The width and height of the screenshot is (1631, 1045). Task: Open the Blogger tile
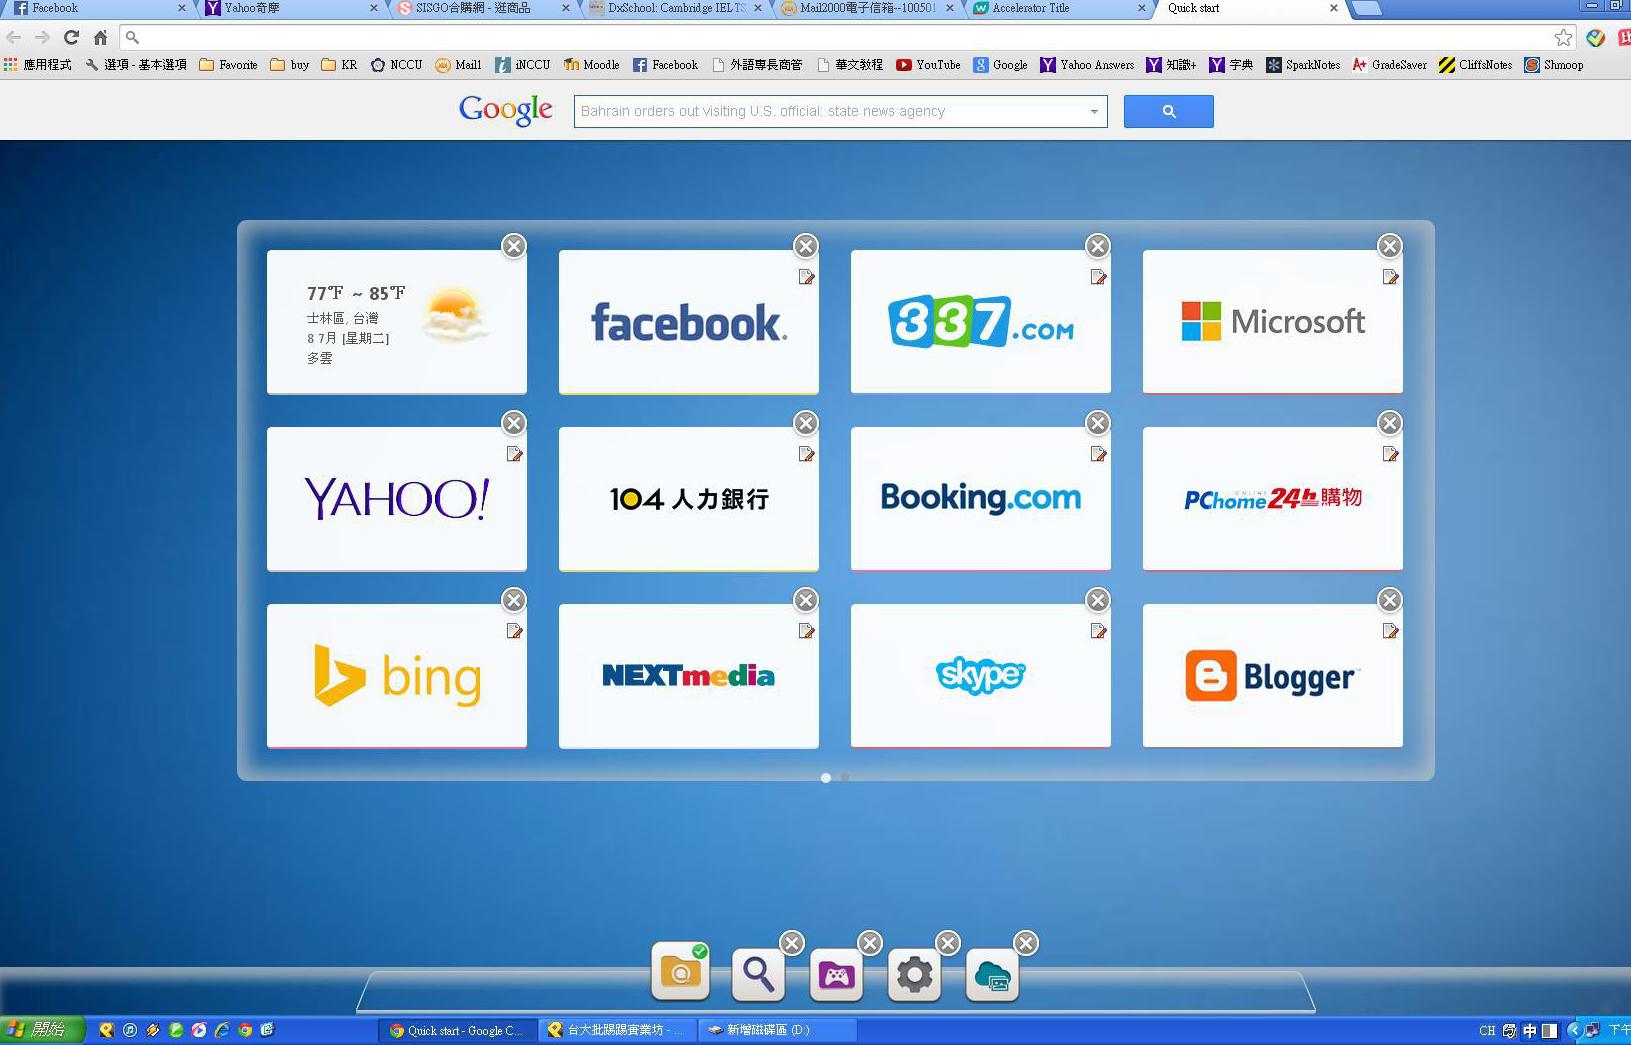pos(1272,676)
